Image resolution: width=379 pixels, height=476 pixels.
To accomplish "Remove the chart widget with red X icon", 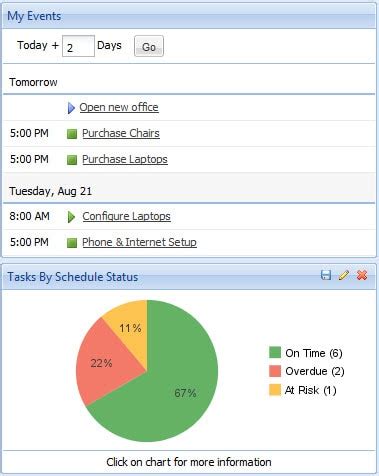I will (362, 275).
